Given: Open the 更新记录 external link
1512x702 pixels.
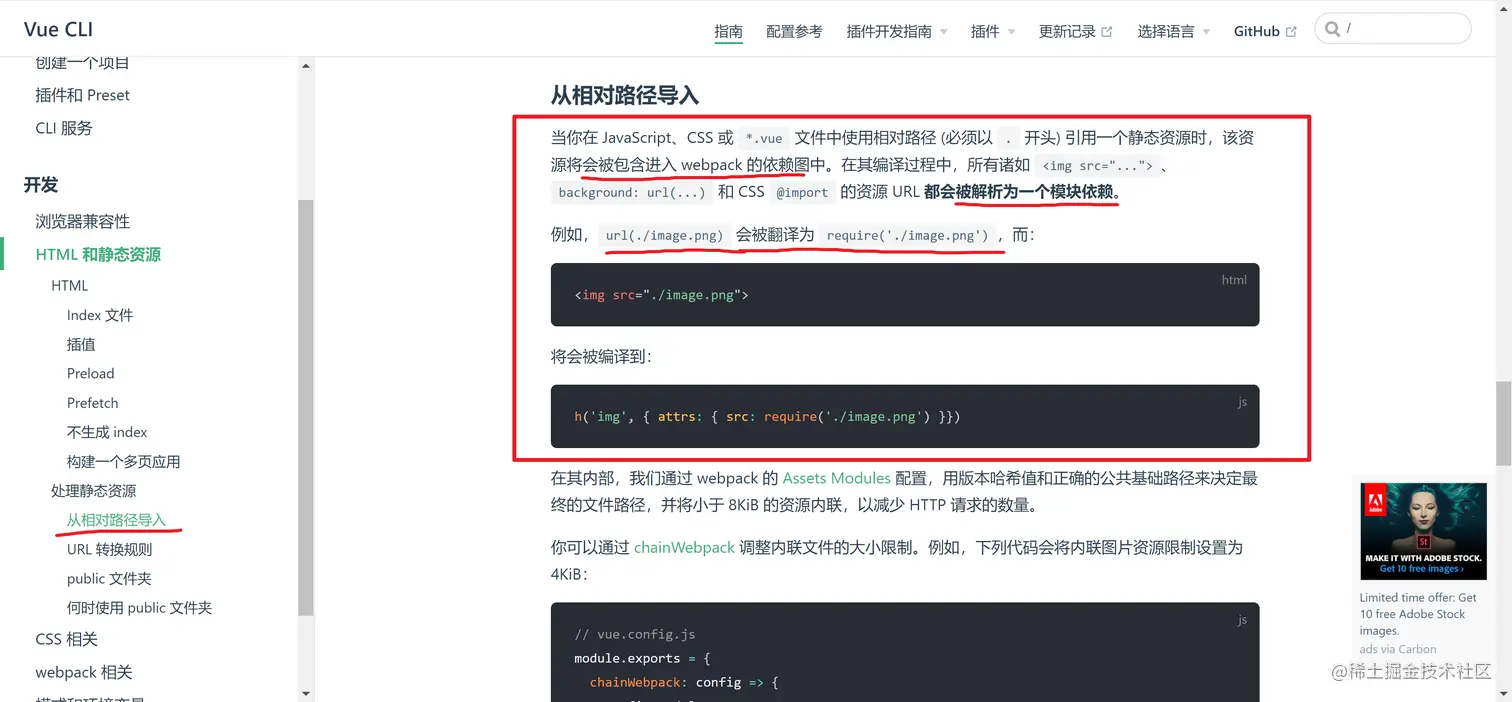Looking at the screenshot, I should pos(1076,31).
